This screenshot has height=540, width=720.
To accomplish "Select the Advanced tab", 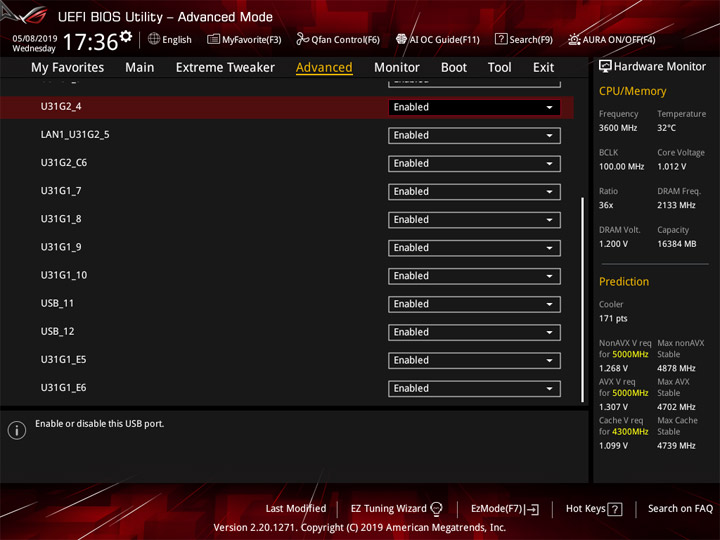I will [324, 68].
